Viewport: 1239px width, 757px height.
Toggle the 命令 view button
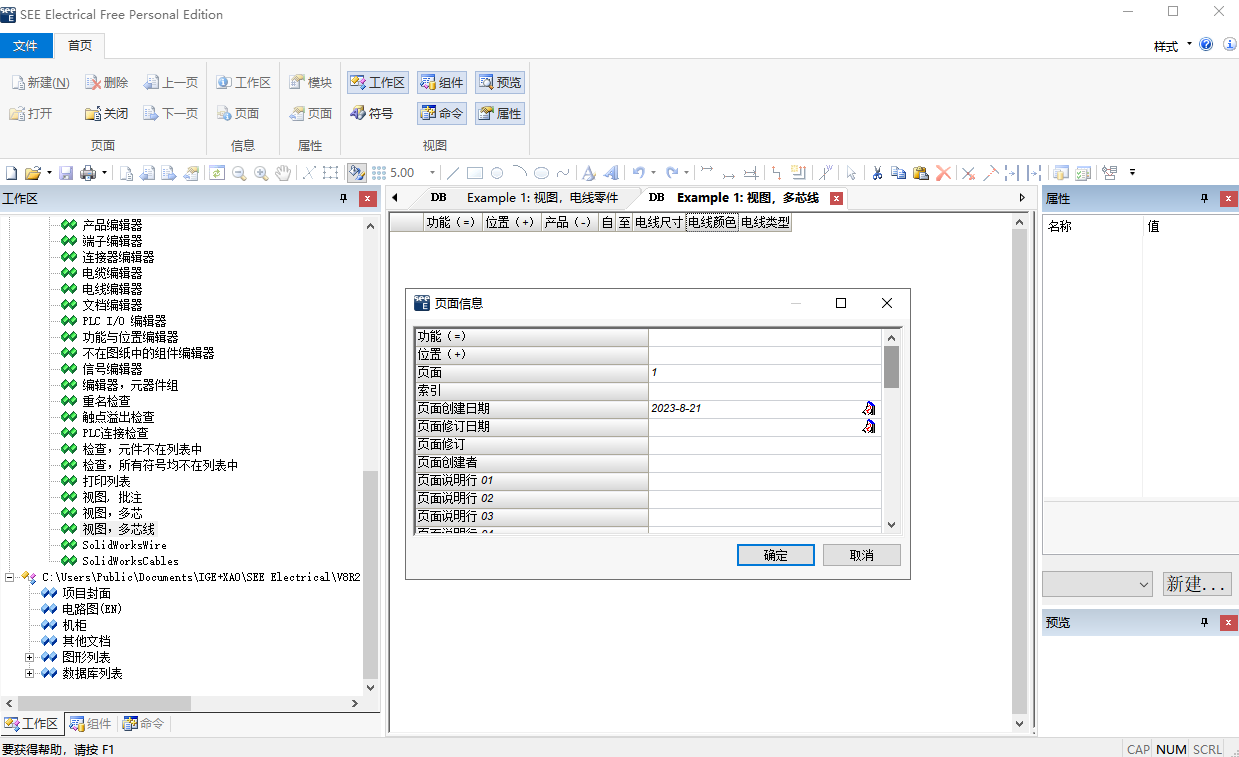tap(441, 114)
